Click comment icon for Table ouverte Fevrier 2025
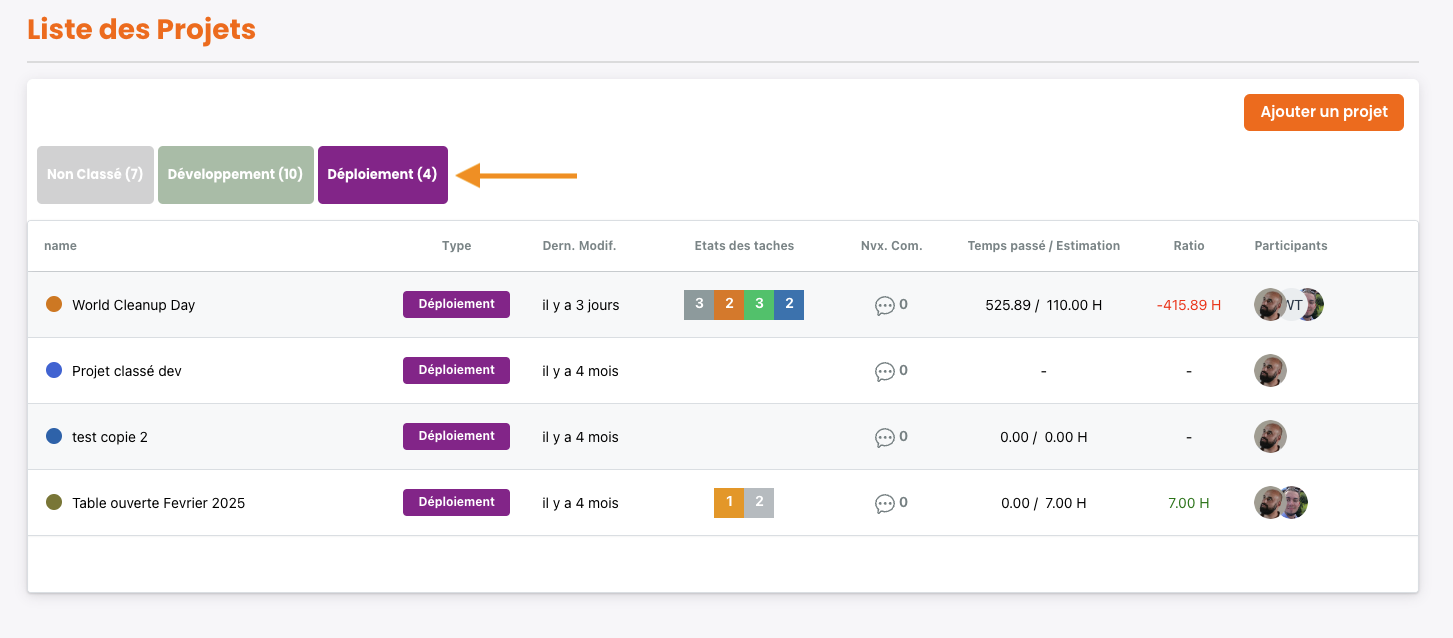 point(884,503)
